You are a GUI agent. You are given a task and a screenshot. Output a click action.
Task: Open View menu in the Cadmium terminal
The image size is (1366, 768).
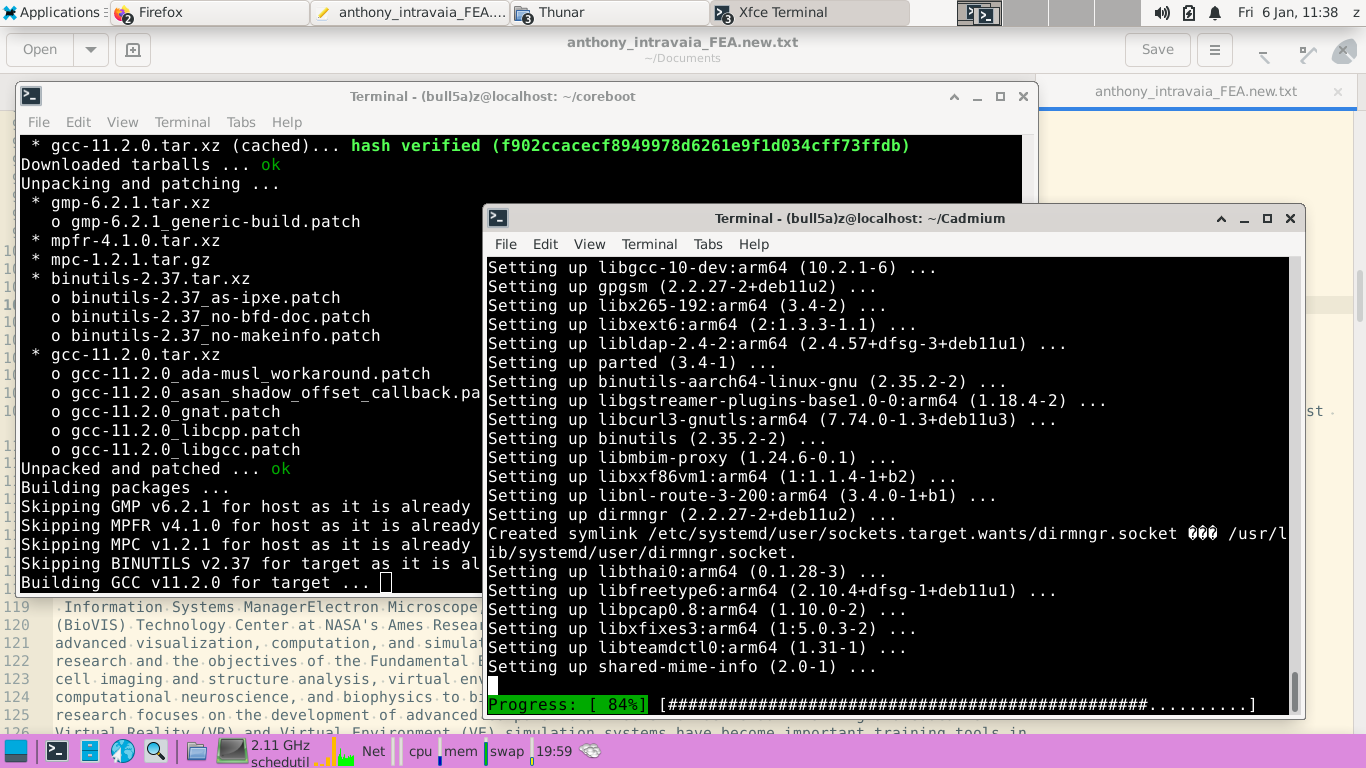point(589,244)
